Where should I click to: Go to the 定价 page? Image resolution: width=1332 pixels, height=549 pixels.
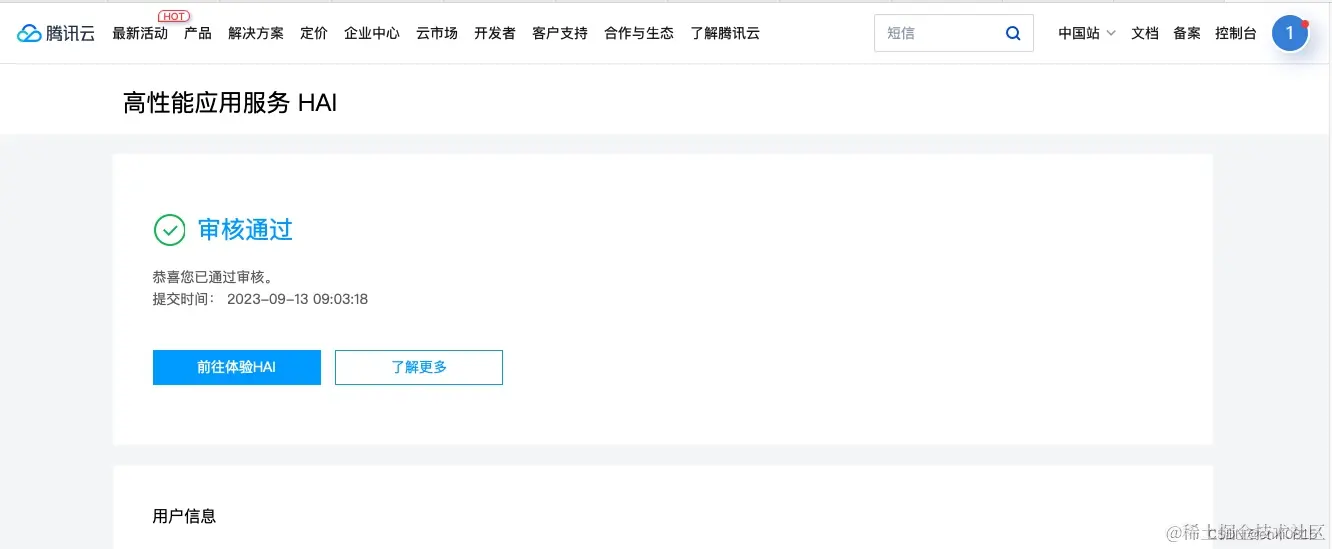tap(314, 33)
